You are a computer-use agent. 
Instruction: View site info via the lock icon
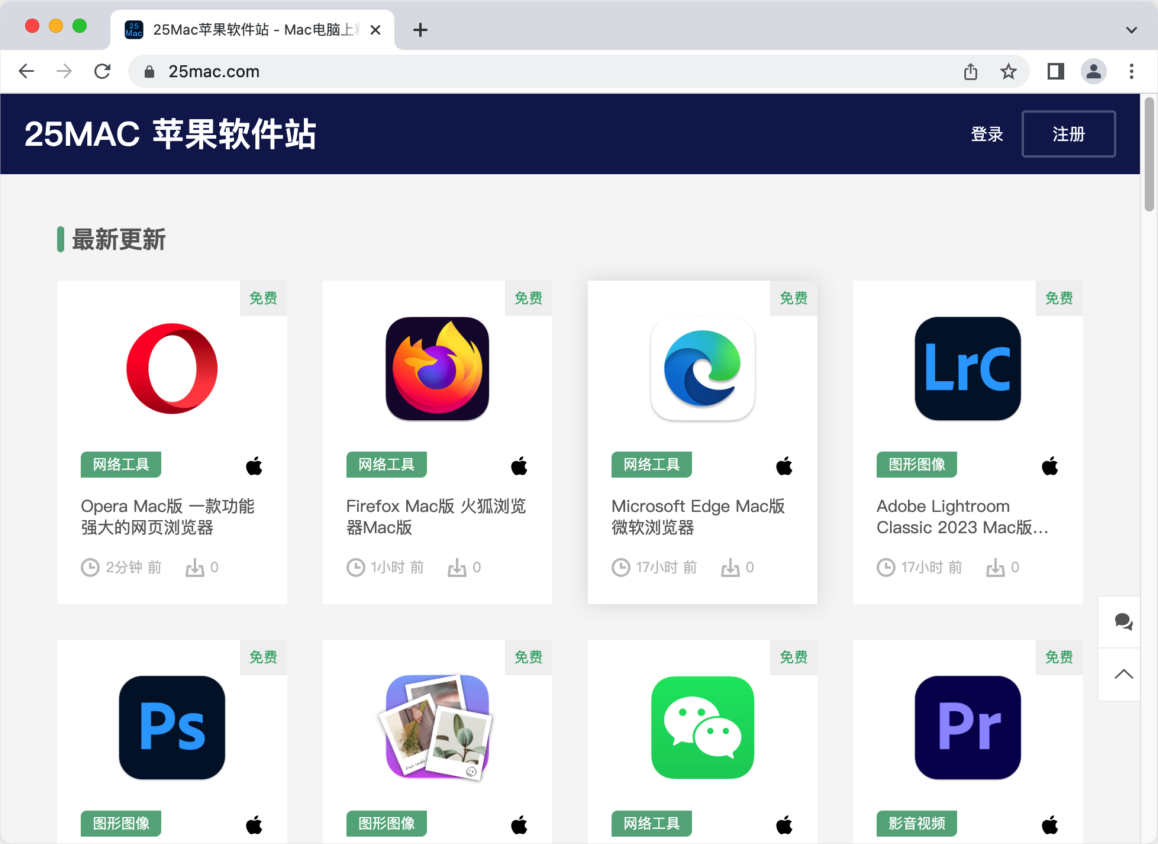[x=149, y=72]
